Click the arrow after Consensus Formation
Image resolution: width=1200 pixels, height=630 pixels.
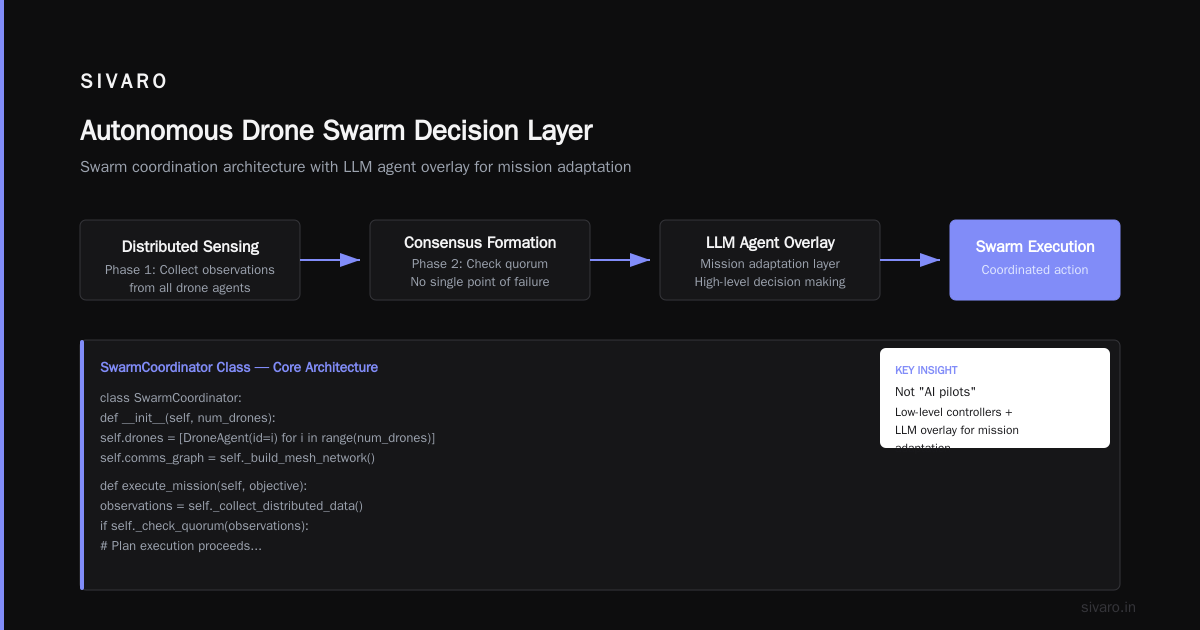pos(620,260)
